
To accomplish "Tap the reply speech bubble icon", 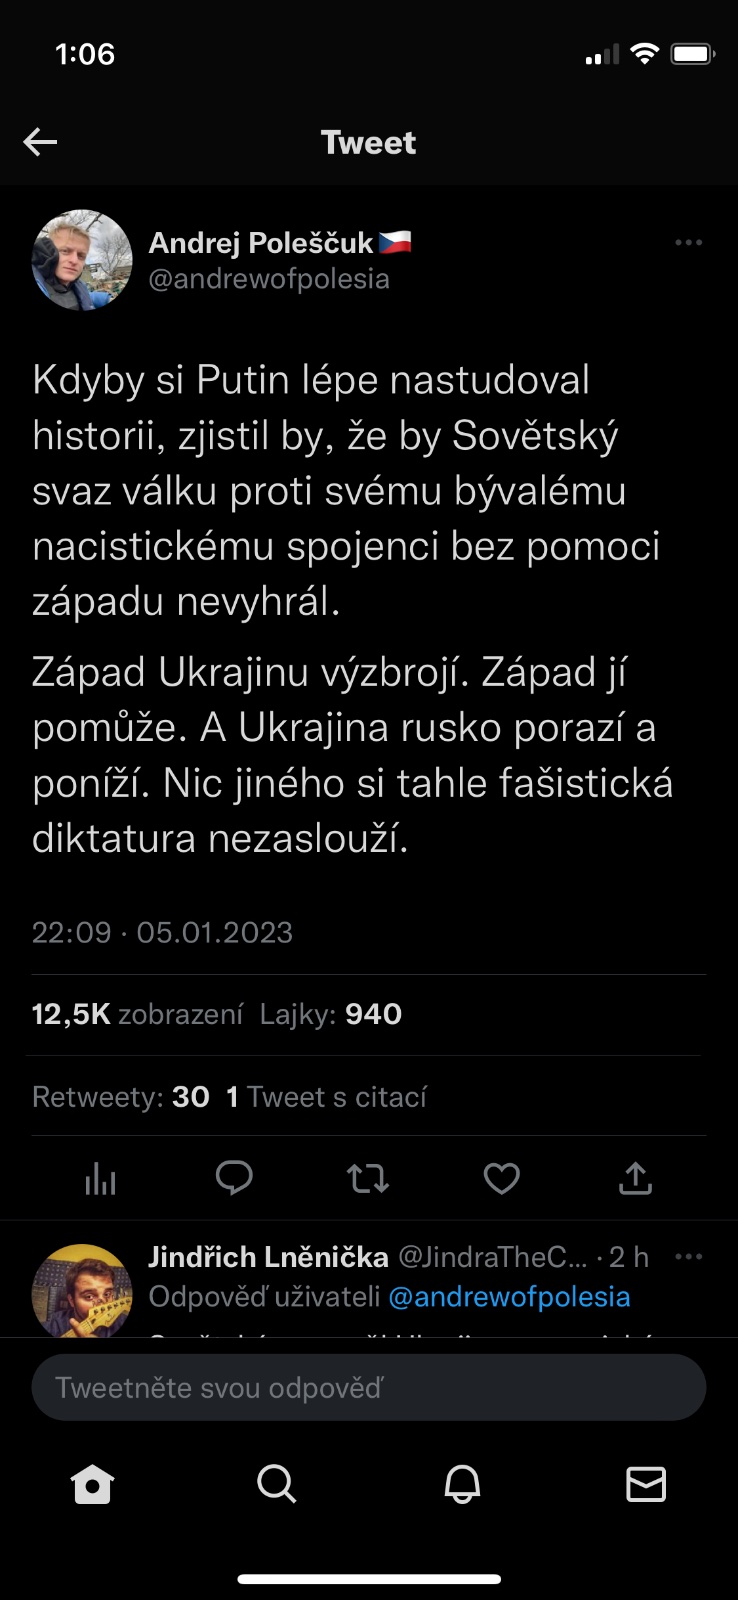I will pos(234,1179).
